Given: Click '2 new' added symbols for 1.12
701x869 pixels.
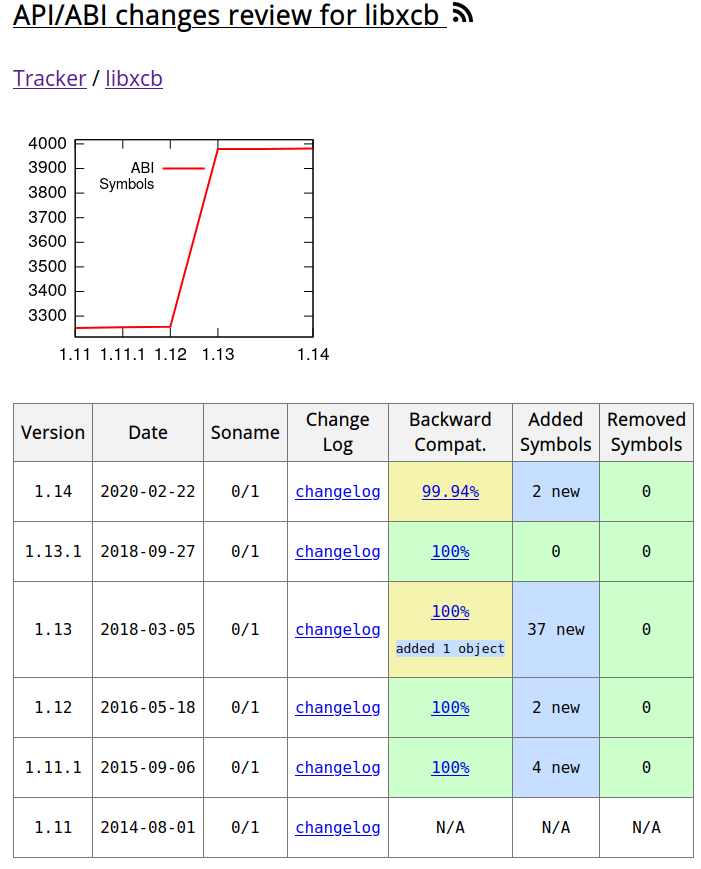Looking at the screenshot, I should [556, 708].
